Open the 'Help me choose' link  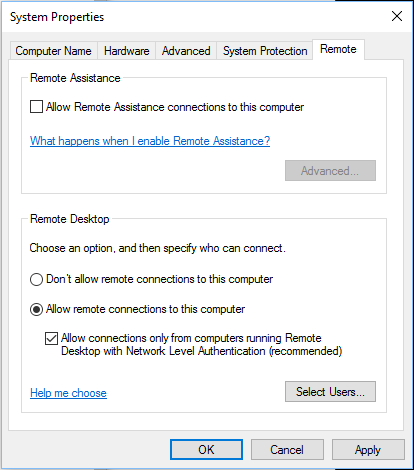click(68, 393)
